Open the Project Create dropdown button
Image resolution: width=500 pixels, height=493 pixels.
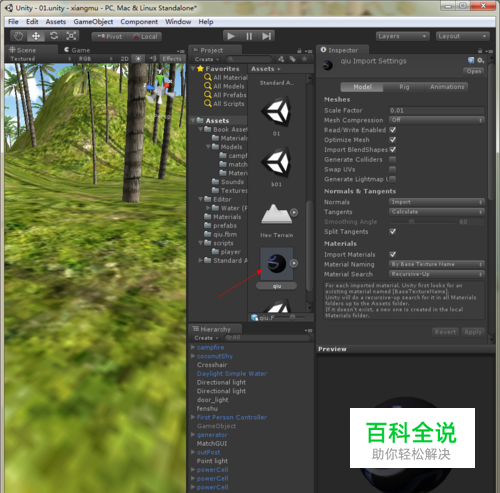207,59
